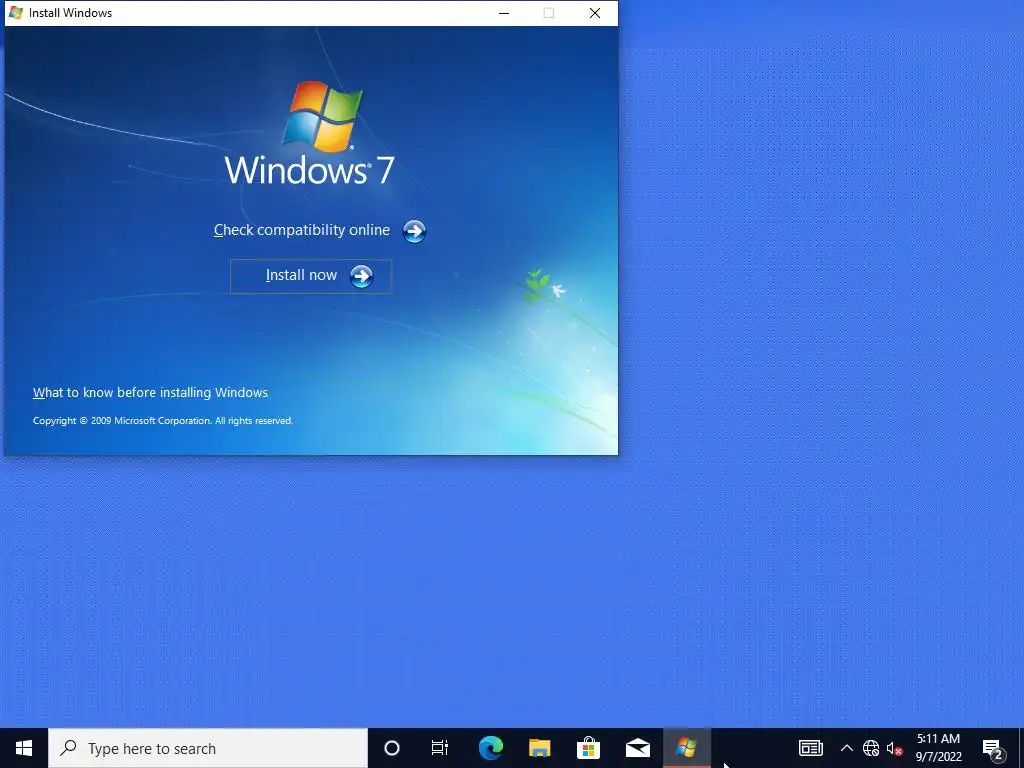Select Windows setup taskbar button
1024x768 pixels.
click(686, 748)
